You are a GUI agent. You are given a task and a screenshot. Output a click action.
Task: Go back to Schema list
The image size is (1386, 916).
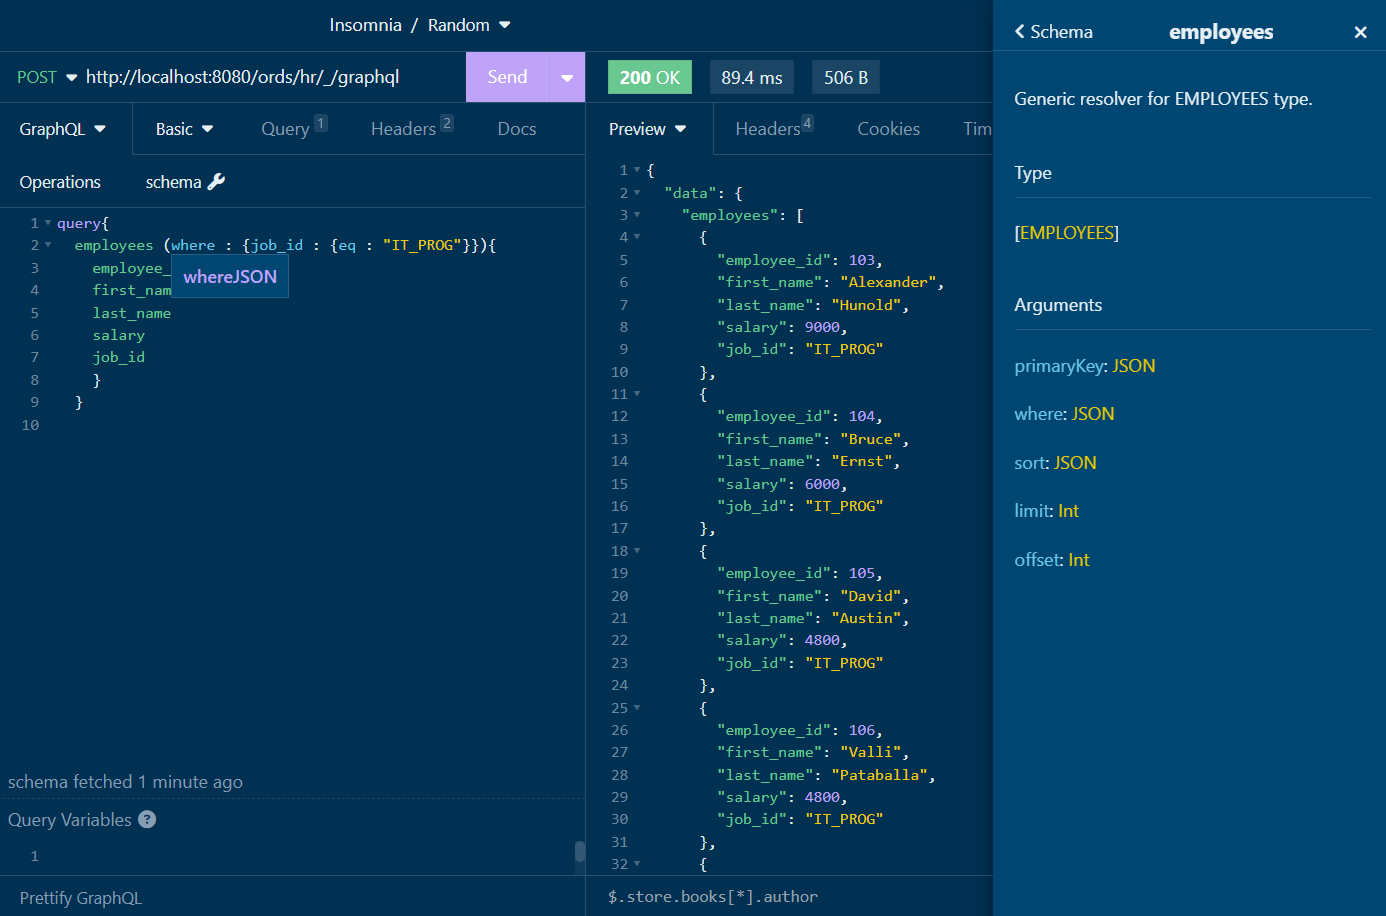(x=1053, y=32)
